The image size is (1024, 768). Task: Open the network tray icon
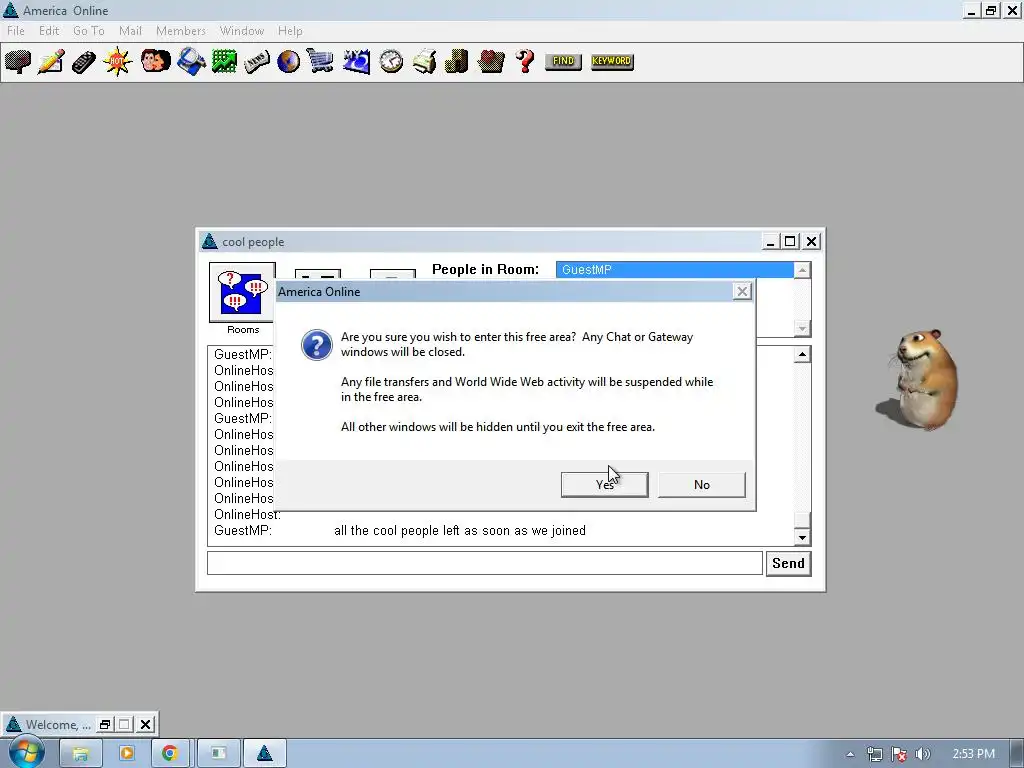(874, 754)
